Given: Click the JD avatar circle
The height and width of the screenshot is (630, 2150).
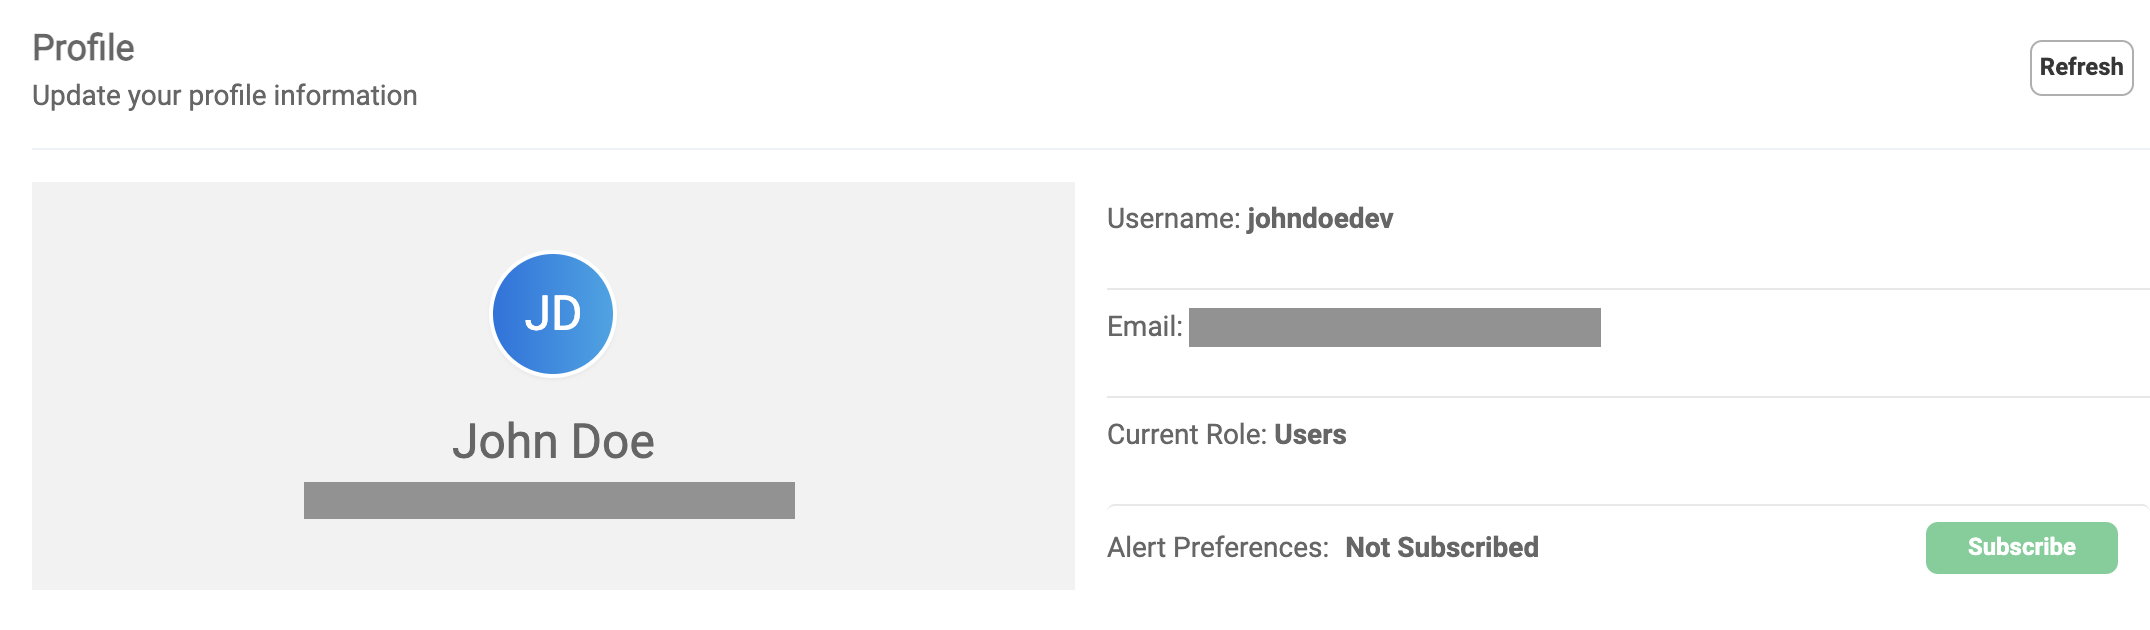Looking at the screenshot, I should coord(553,314).
